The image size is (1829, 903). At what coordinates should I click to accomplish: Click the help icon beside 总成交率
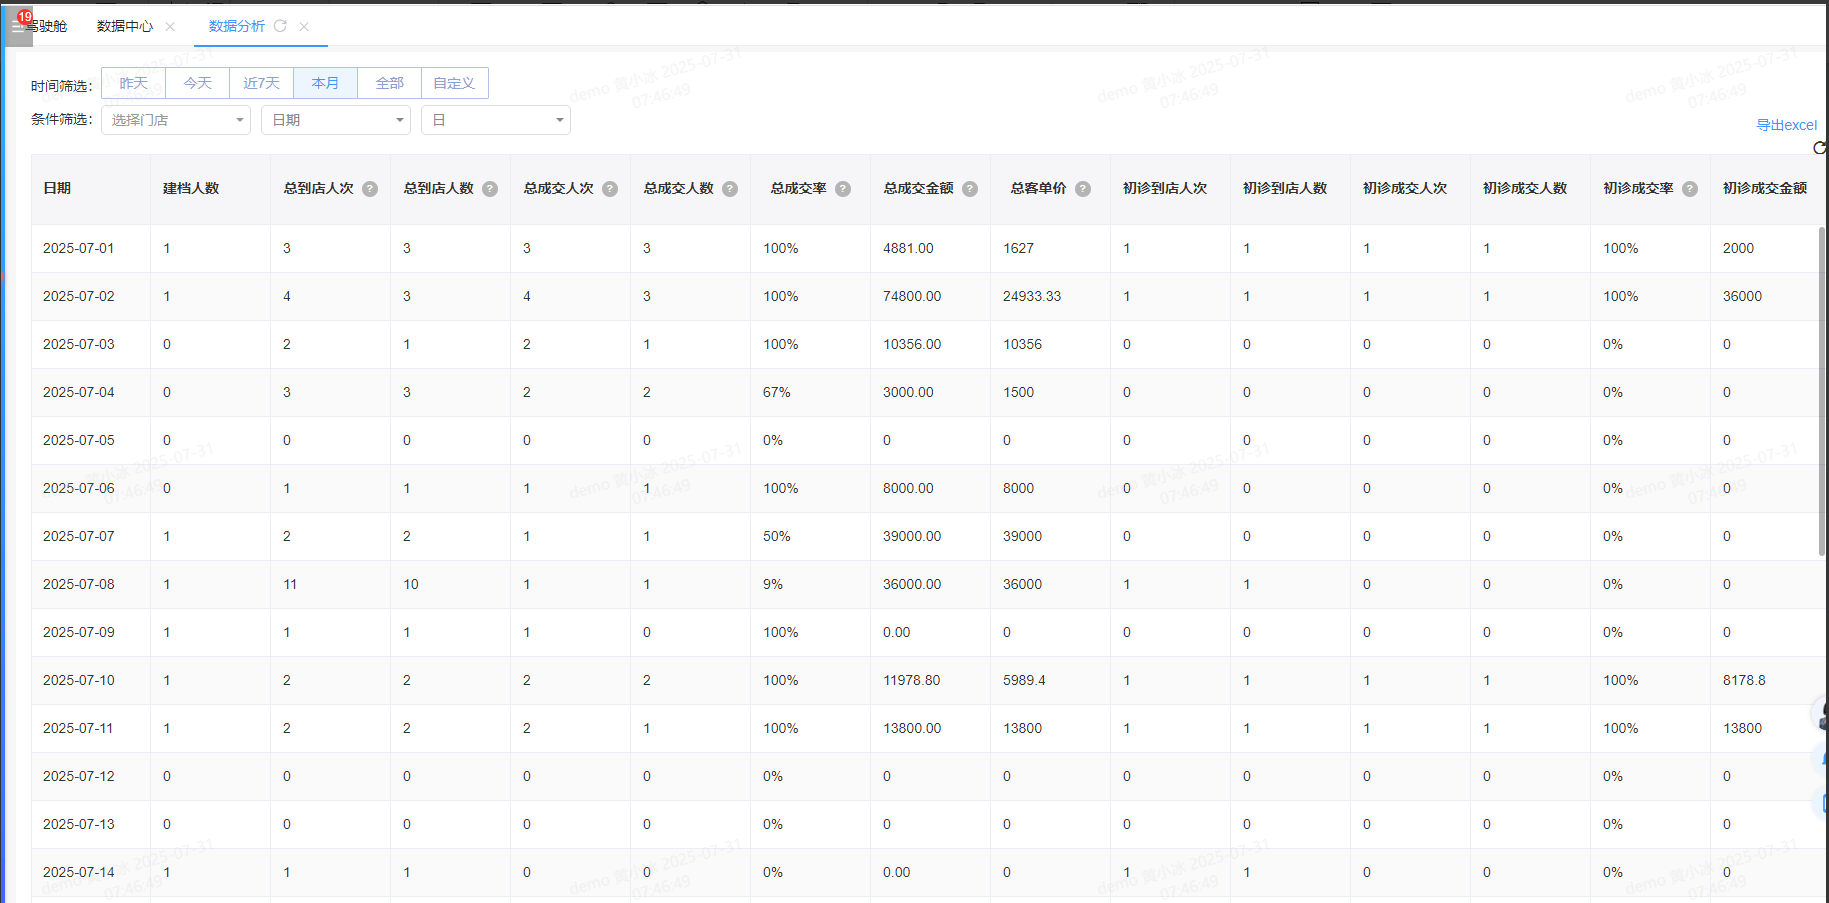[x=843, y=189]
